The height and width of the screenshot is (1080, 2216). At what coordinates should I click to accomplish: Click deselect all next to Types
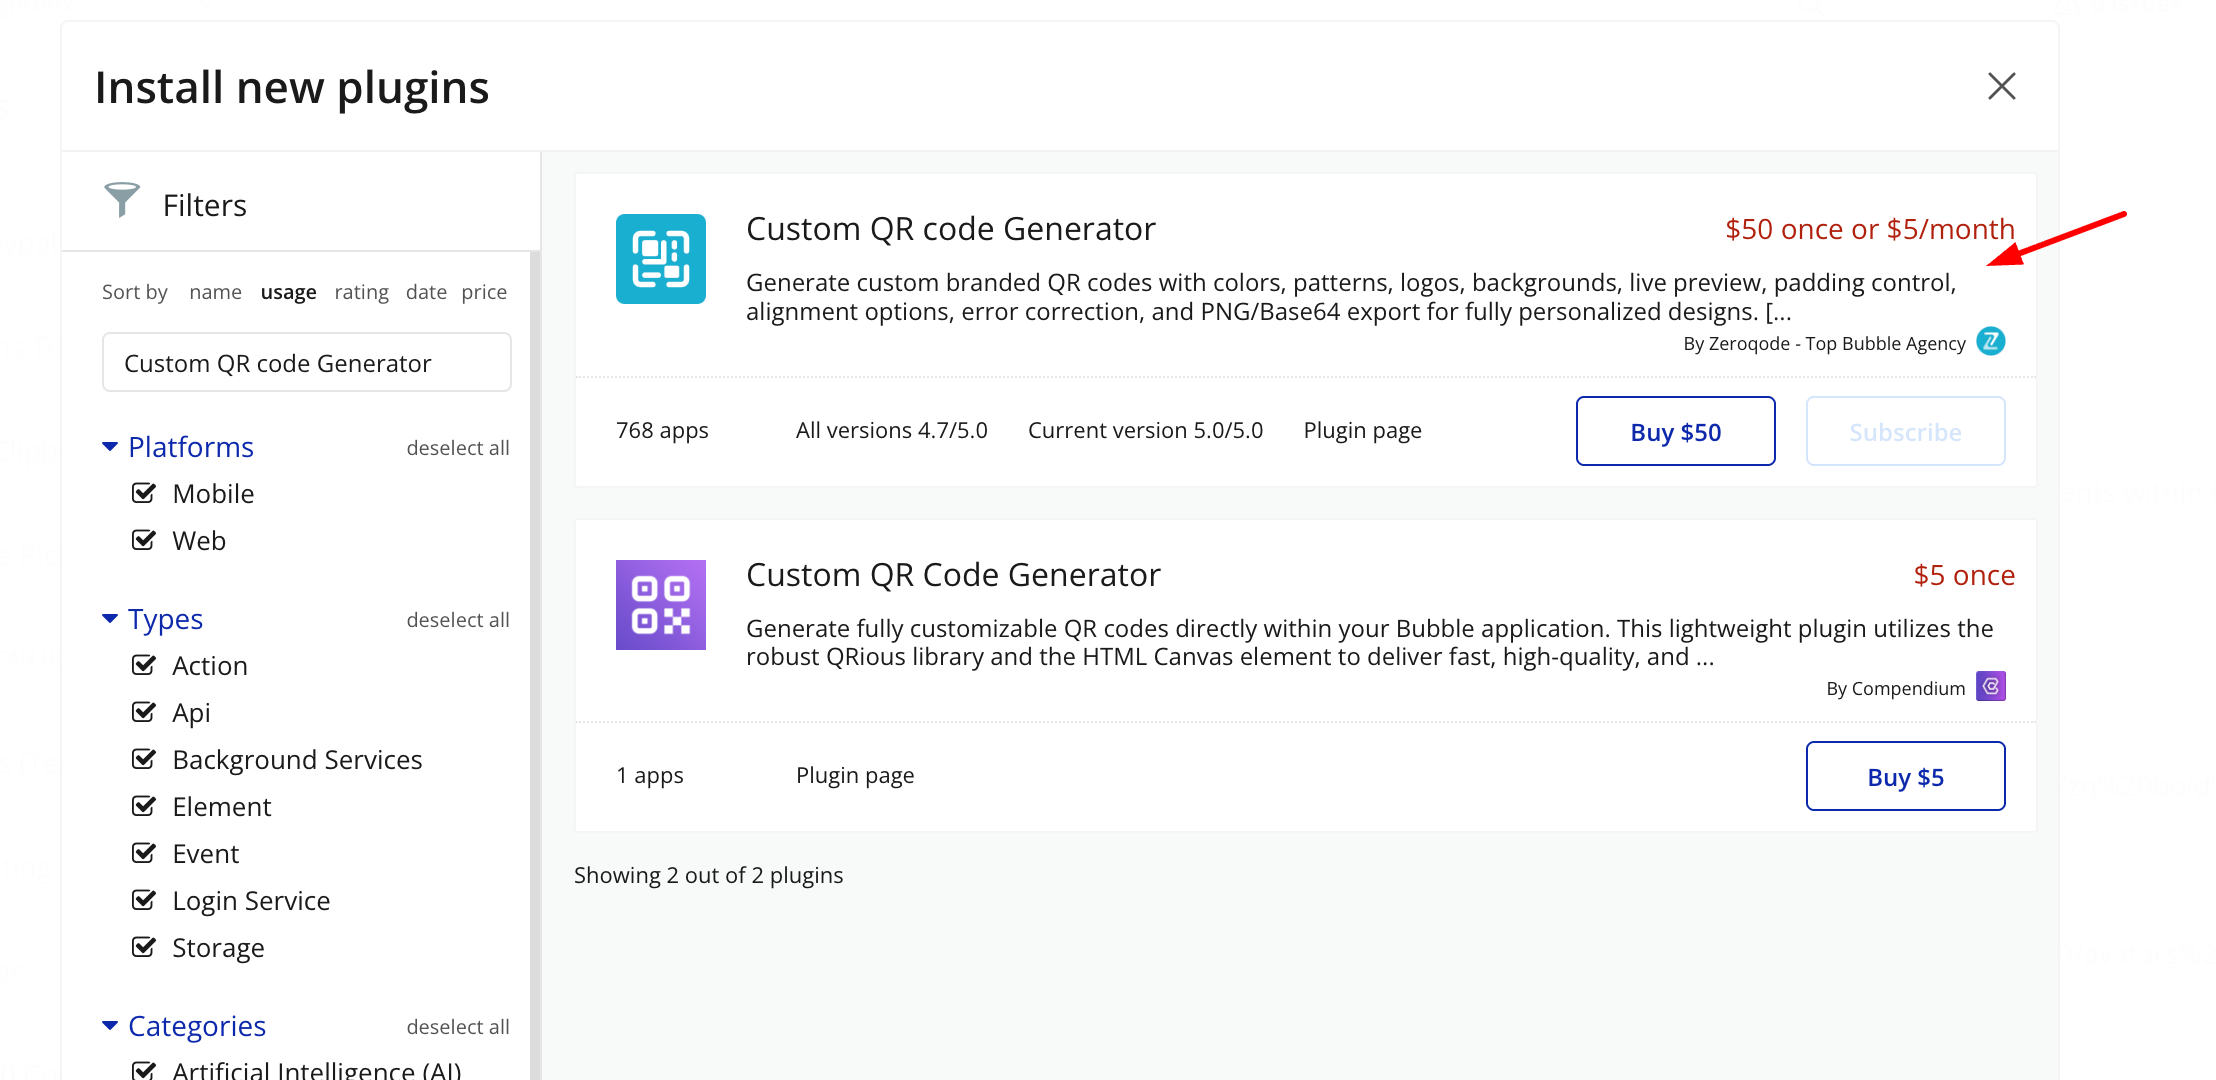[x=457, y=620]
